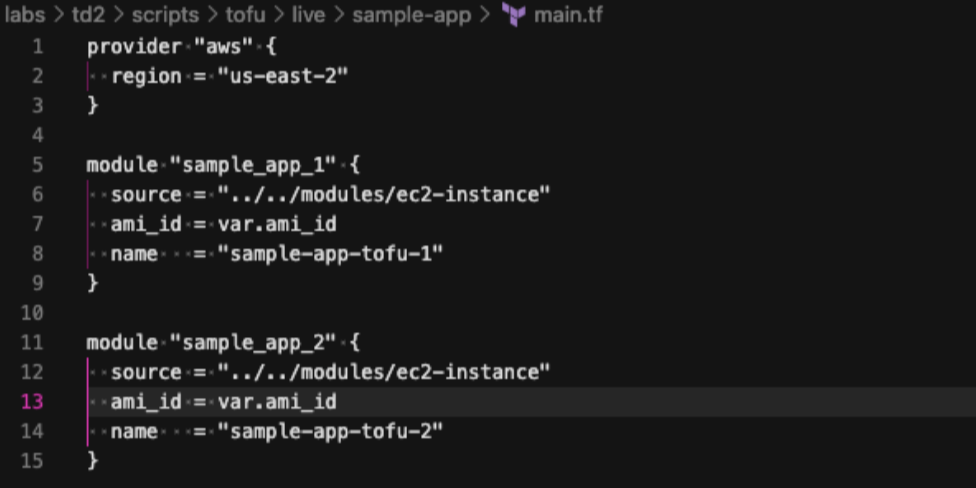Click highlighted line number 13
The height and width of the screenshot is (488, 976).
pyautogui.click(x=33, y=402)
